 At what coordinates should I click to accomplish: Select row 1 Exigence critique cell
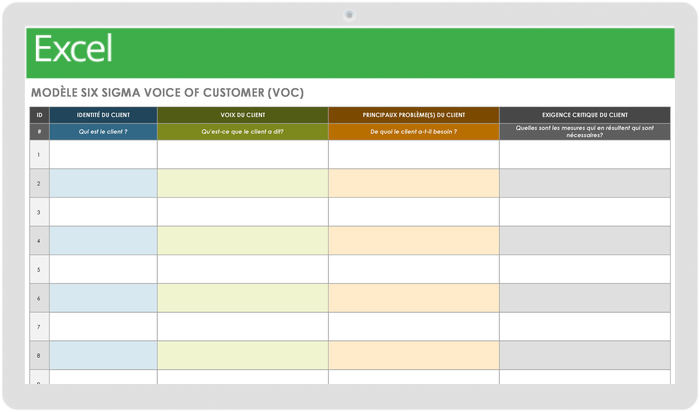pyautogui.click(x=585, y=154)
